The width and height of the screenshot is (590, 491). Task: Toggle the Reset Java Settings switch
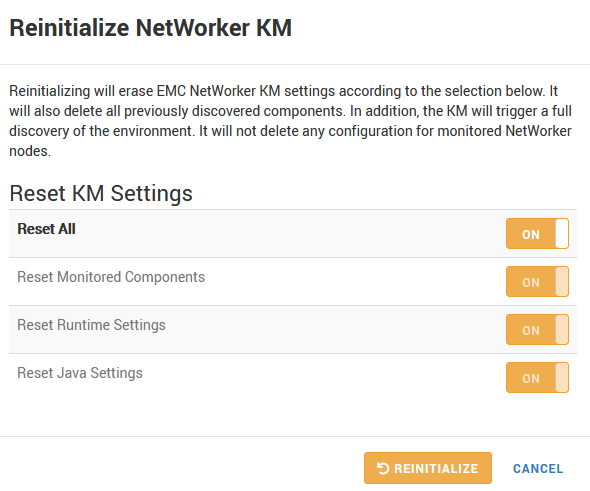point(537,377)
